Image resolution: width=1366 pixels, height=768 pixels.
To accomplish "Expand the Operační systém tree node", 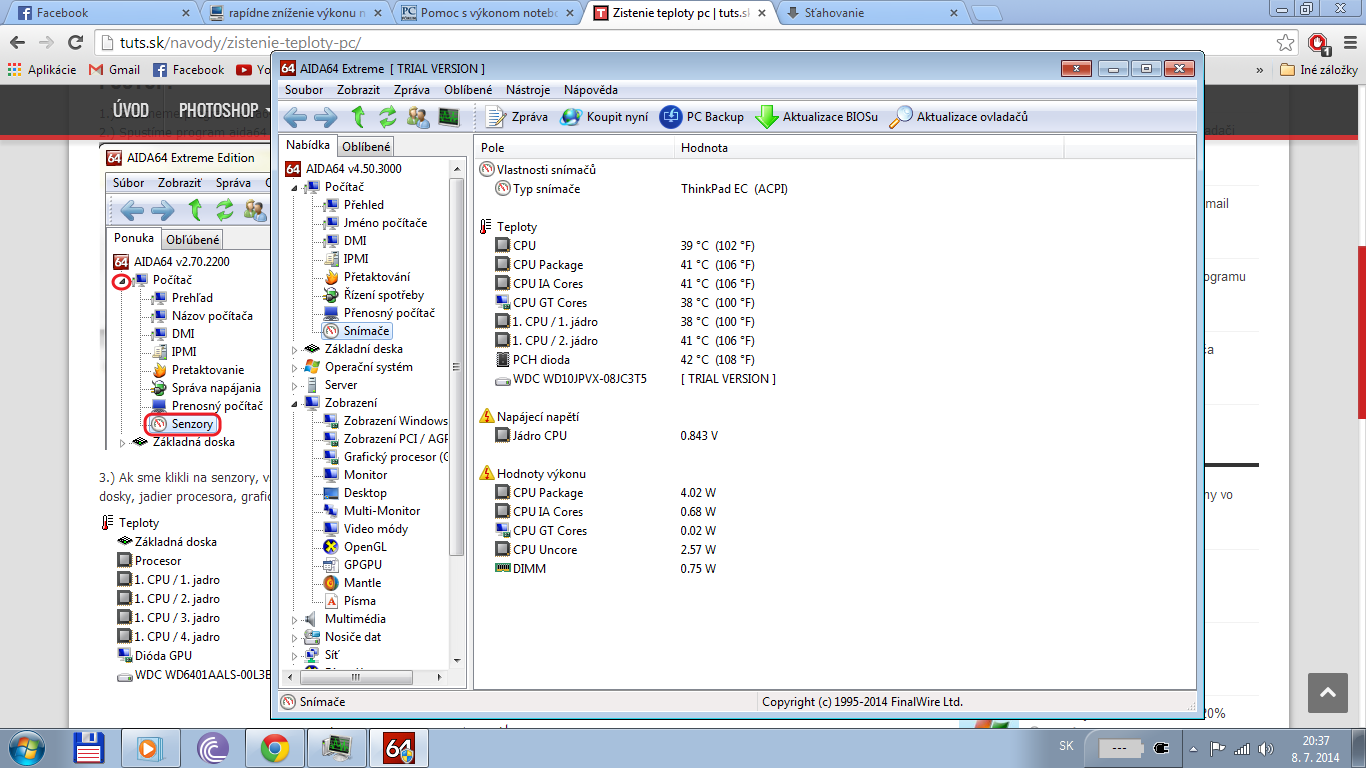I will [295, 367].
